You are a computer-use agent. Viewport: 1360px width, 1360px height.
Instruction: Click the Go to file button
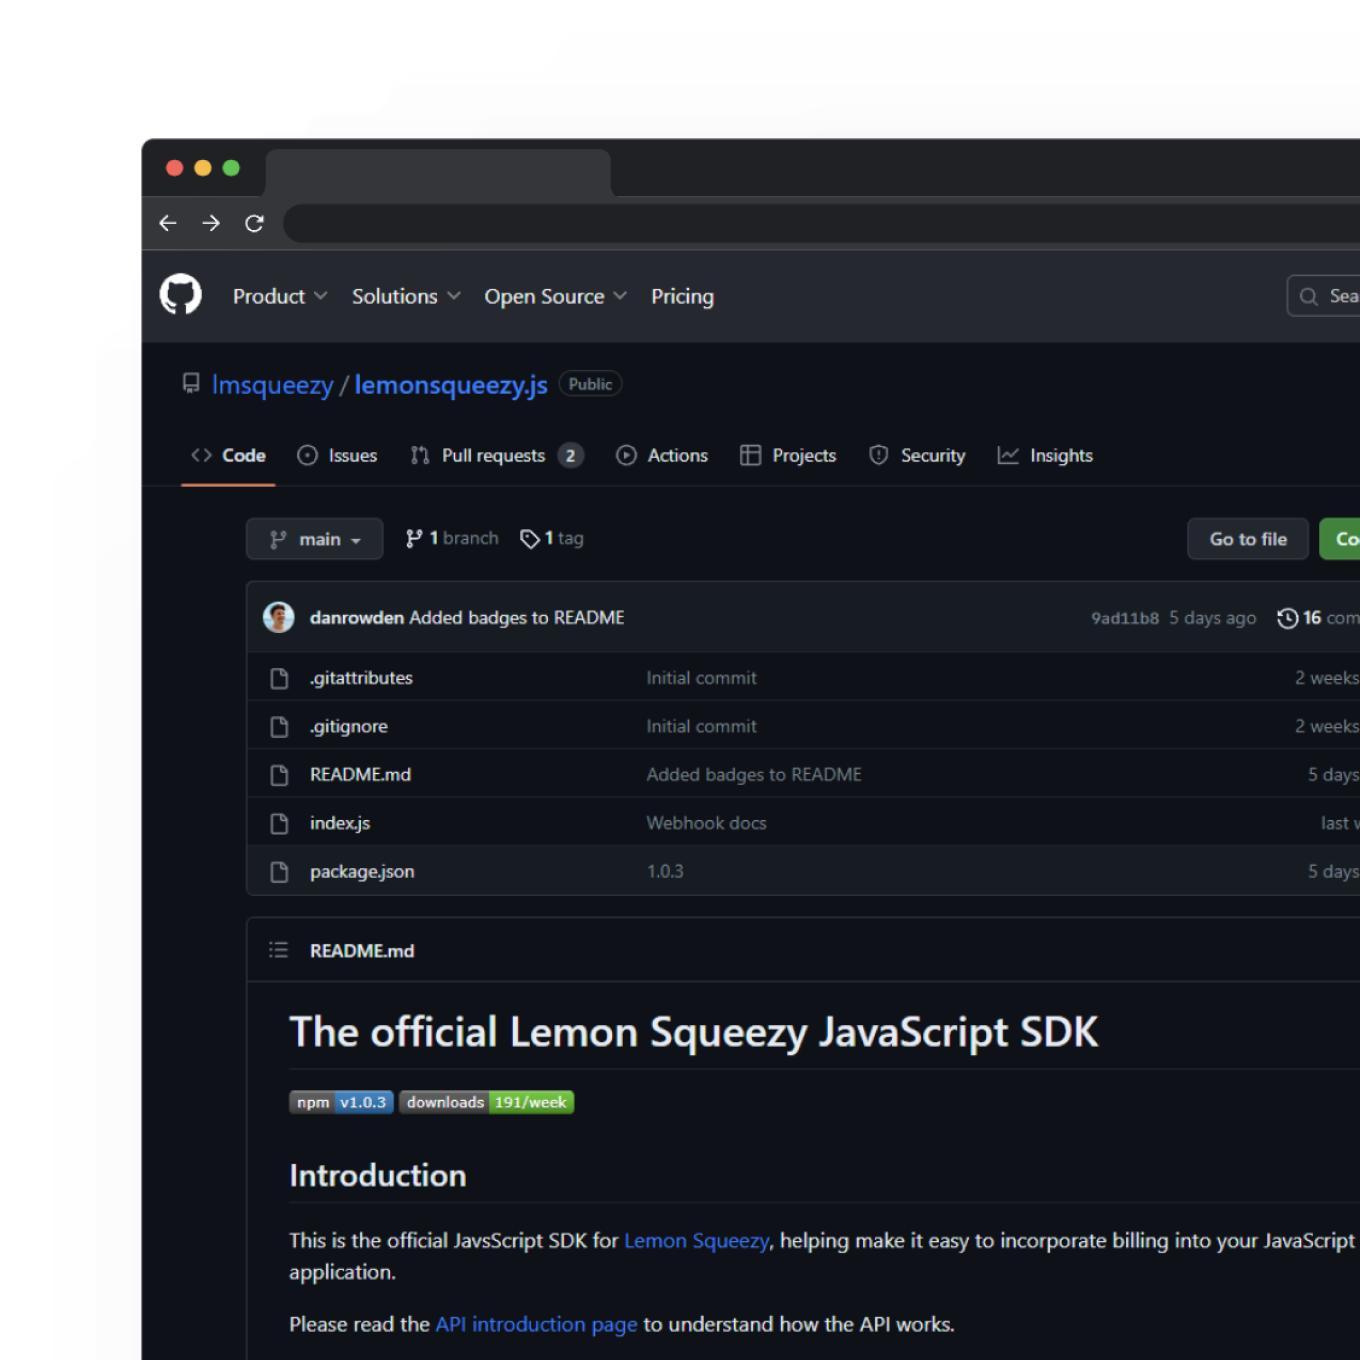(x=1247, y=539)
